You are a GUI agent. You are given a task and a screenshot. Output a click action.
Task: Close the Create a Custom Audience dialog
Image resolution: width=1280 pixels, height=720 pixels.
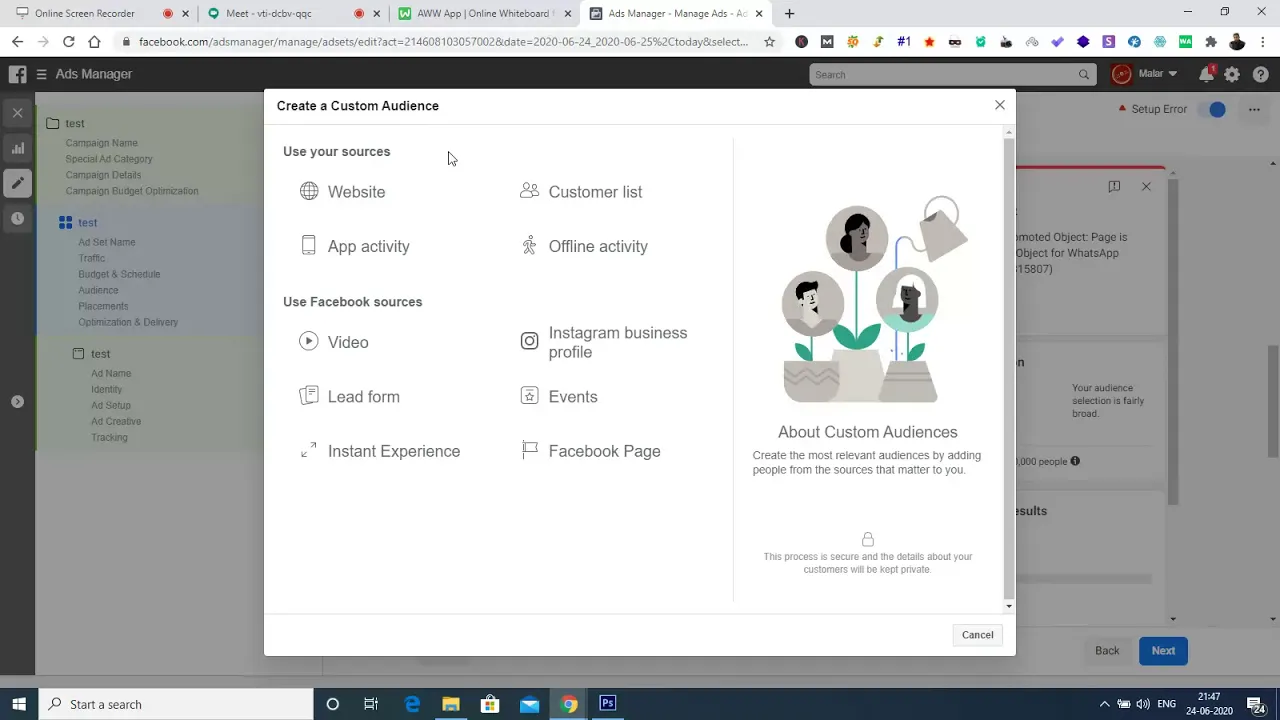(x=1000, y=105)
